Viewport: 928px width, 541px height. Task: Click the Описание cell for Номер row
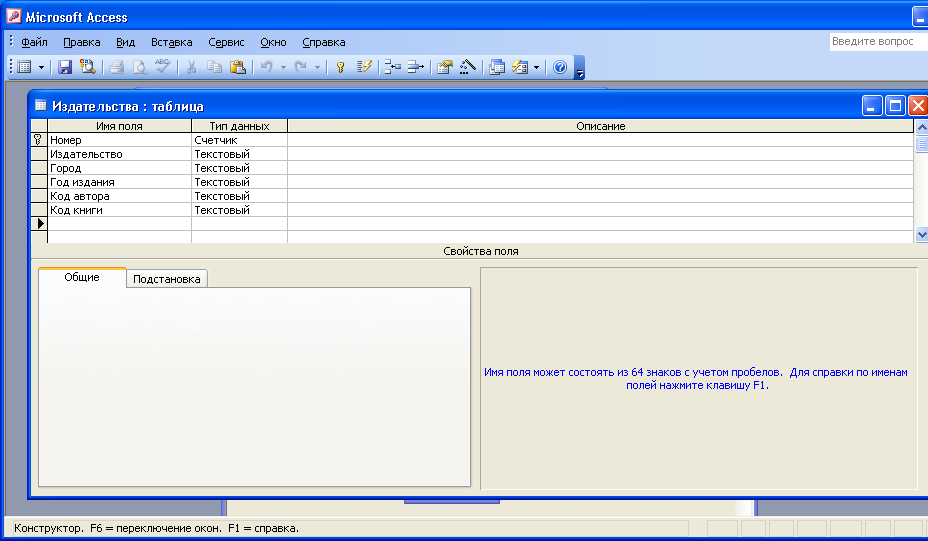point(601,140)
